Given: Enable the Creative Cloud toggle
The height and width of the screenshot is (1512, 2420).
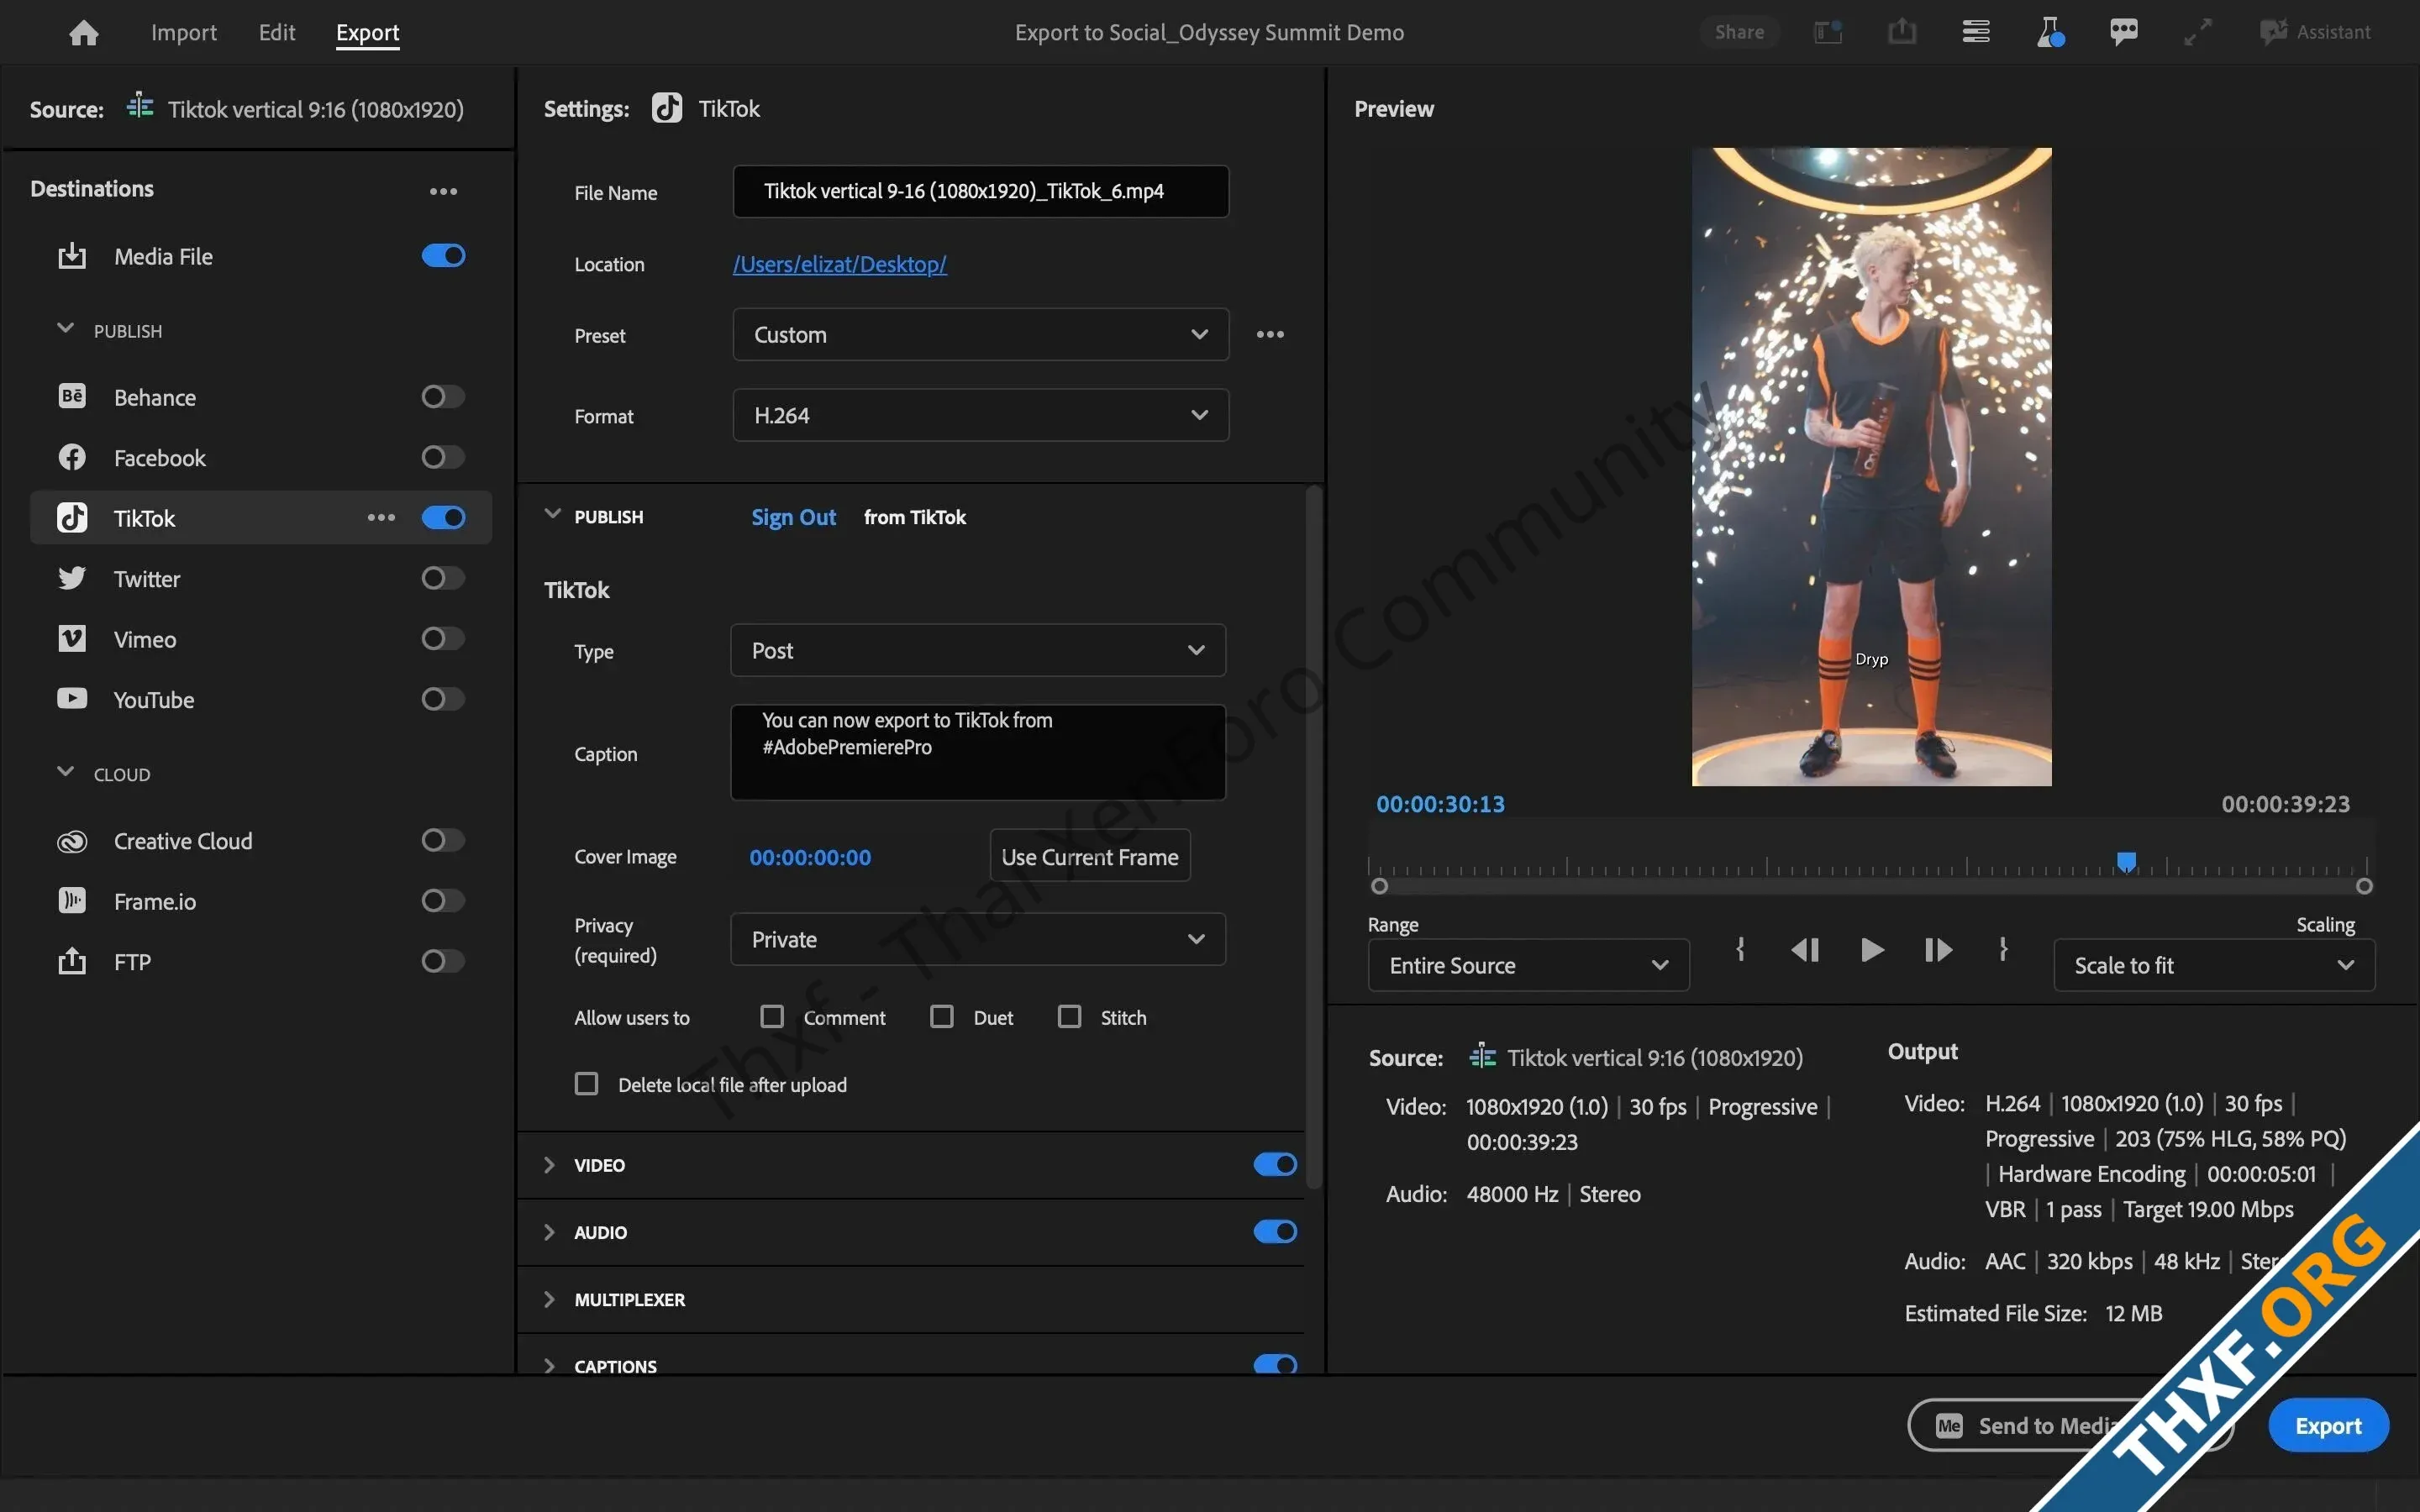Looking at the screenshot, I should pyautogui.click(x=443, y=841).
